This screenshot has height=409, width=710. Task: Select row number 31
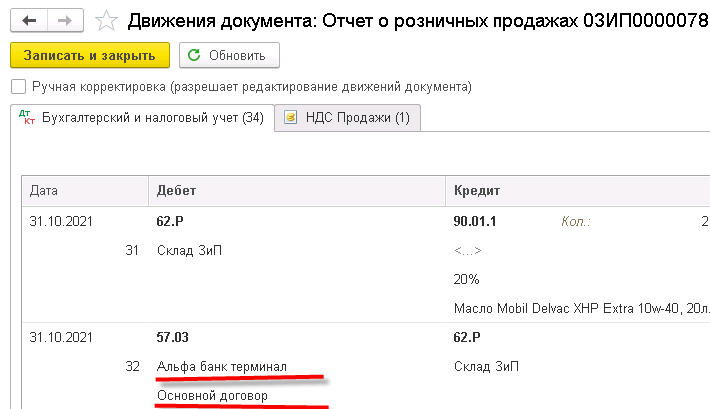[132, 251]
